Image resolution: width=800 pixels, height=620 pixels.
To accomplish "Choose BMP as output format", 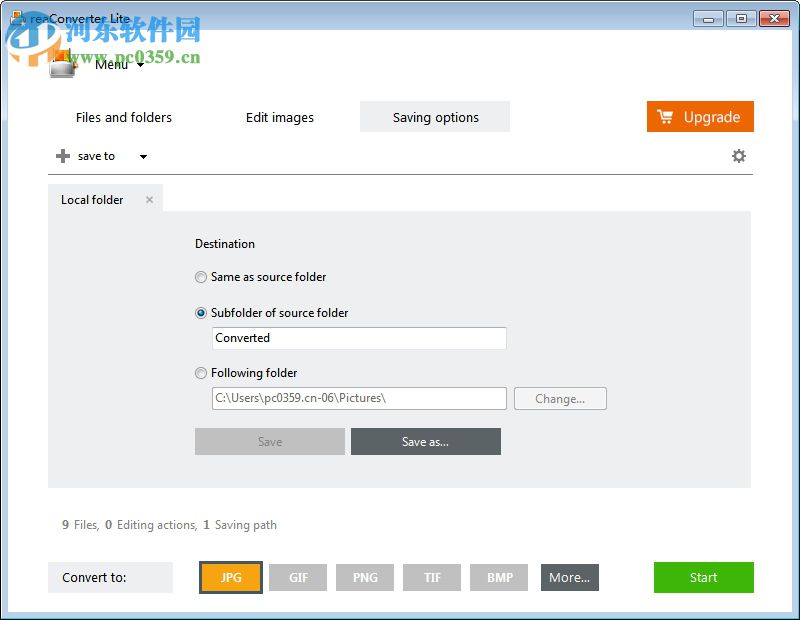I will [499, 577].
